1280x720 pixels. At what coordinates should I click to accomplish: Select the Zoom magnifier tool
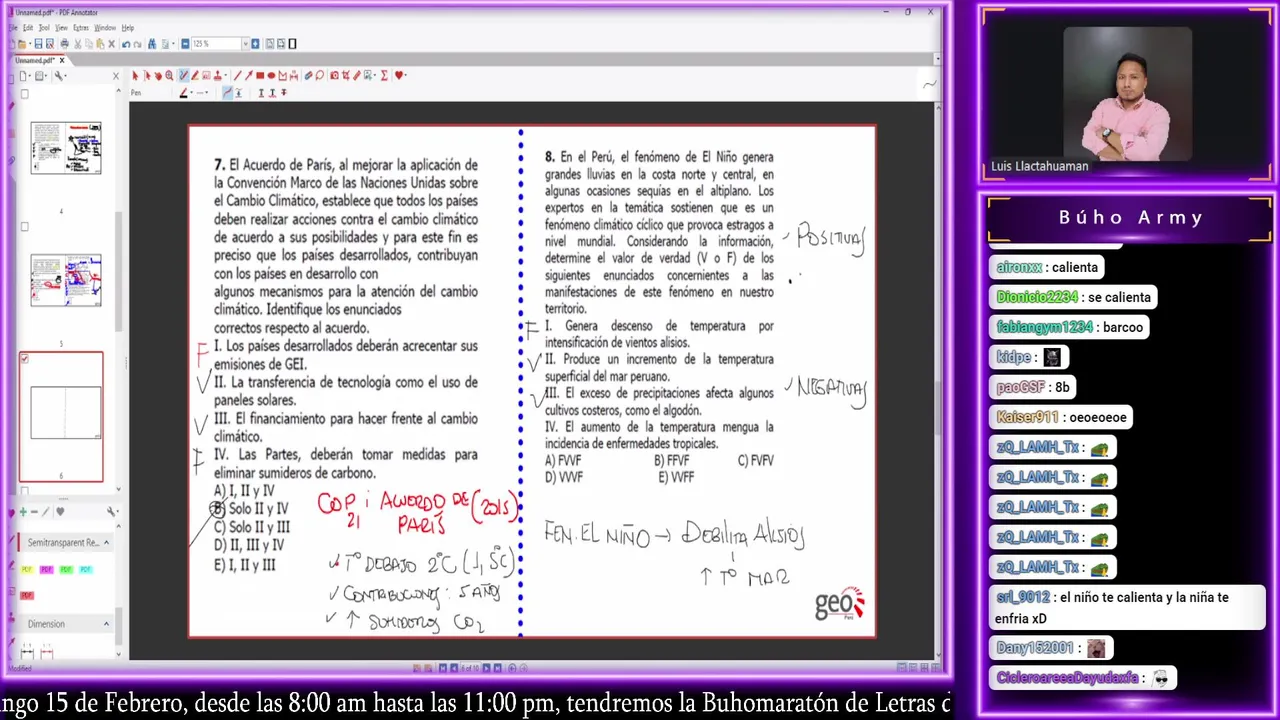(169, 76)
